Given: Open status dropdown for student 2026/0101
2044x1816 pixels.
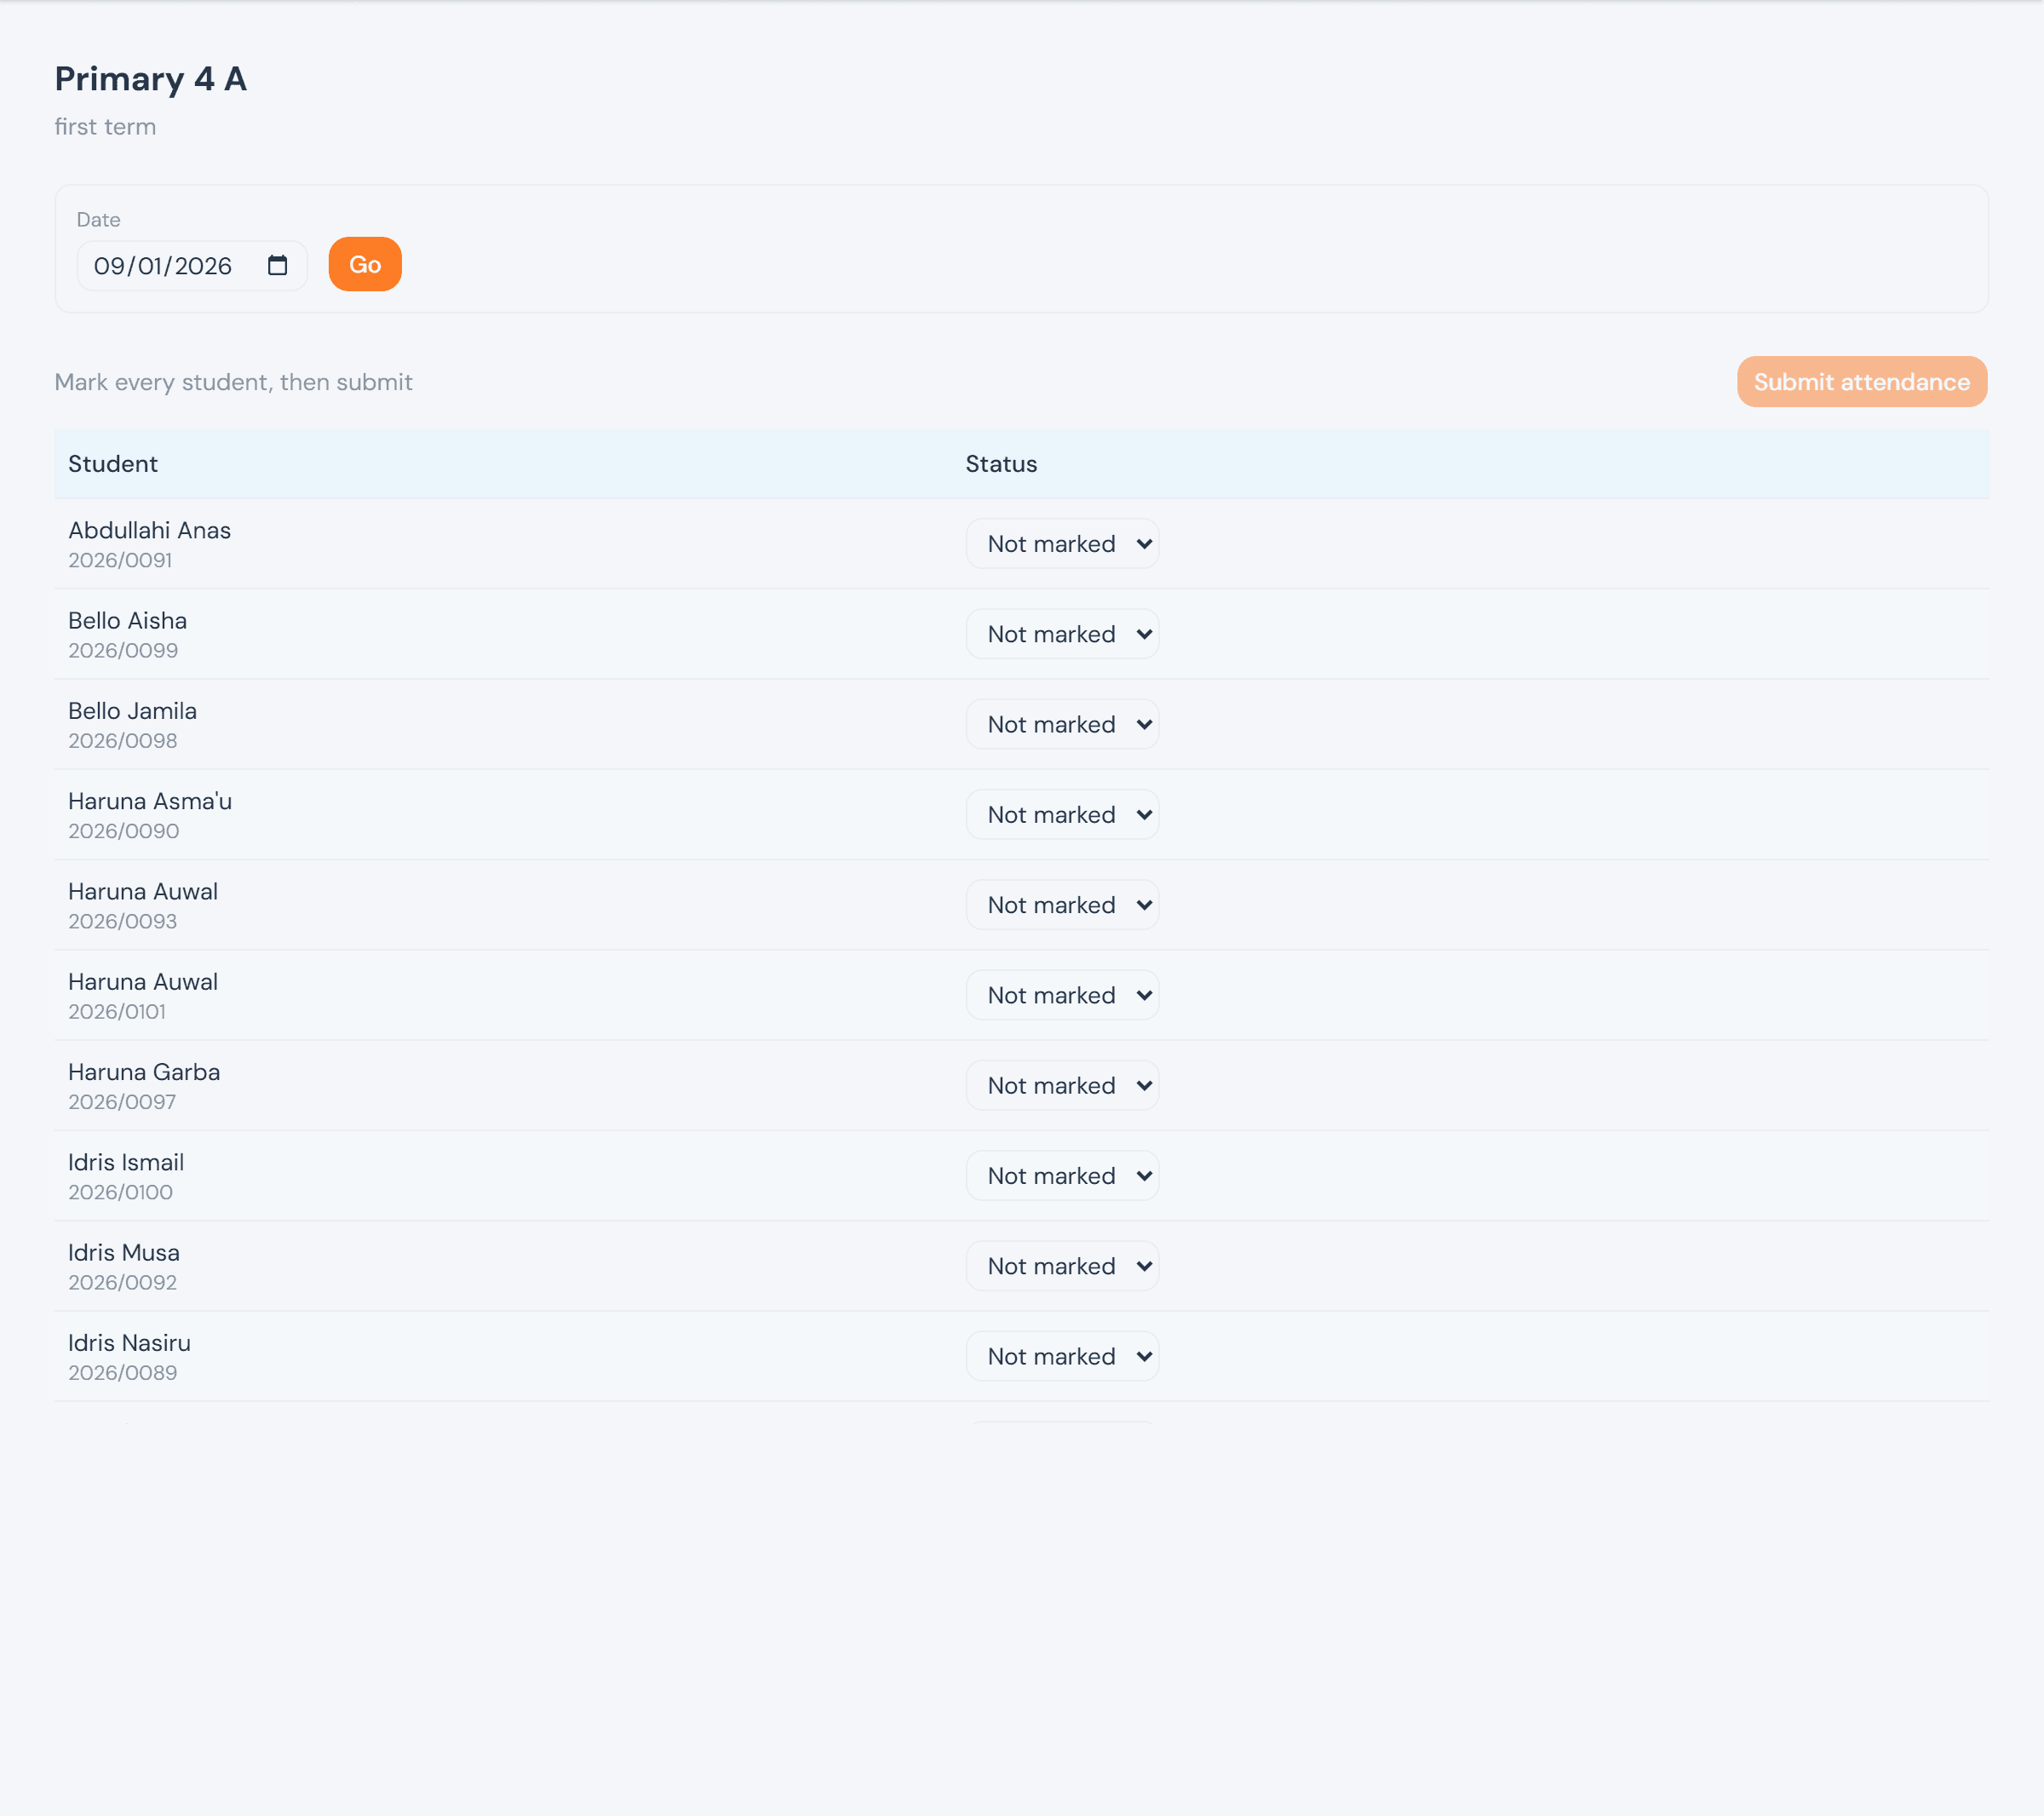Looking at the screenshot, I should [x=1062, y=995].
